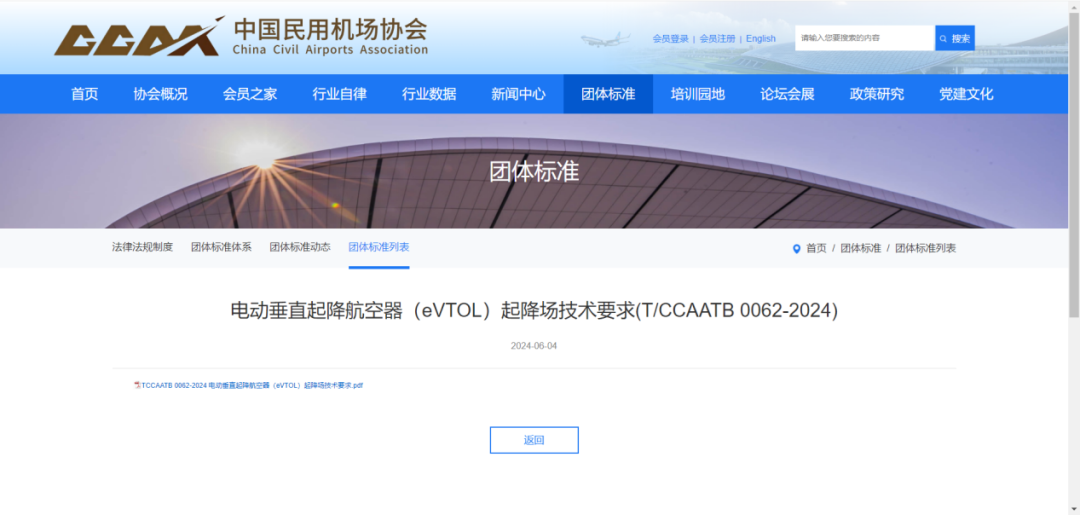The height and width of the screenshot is (515, 1080).
Task: Switch to the 团体标准体系 sub-tab
Action: point(221,247)
